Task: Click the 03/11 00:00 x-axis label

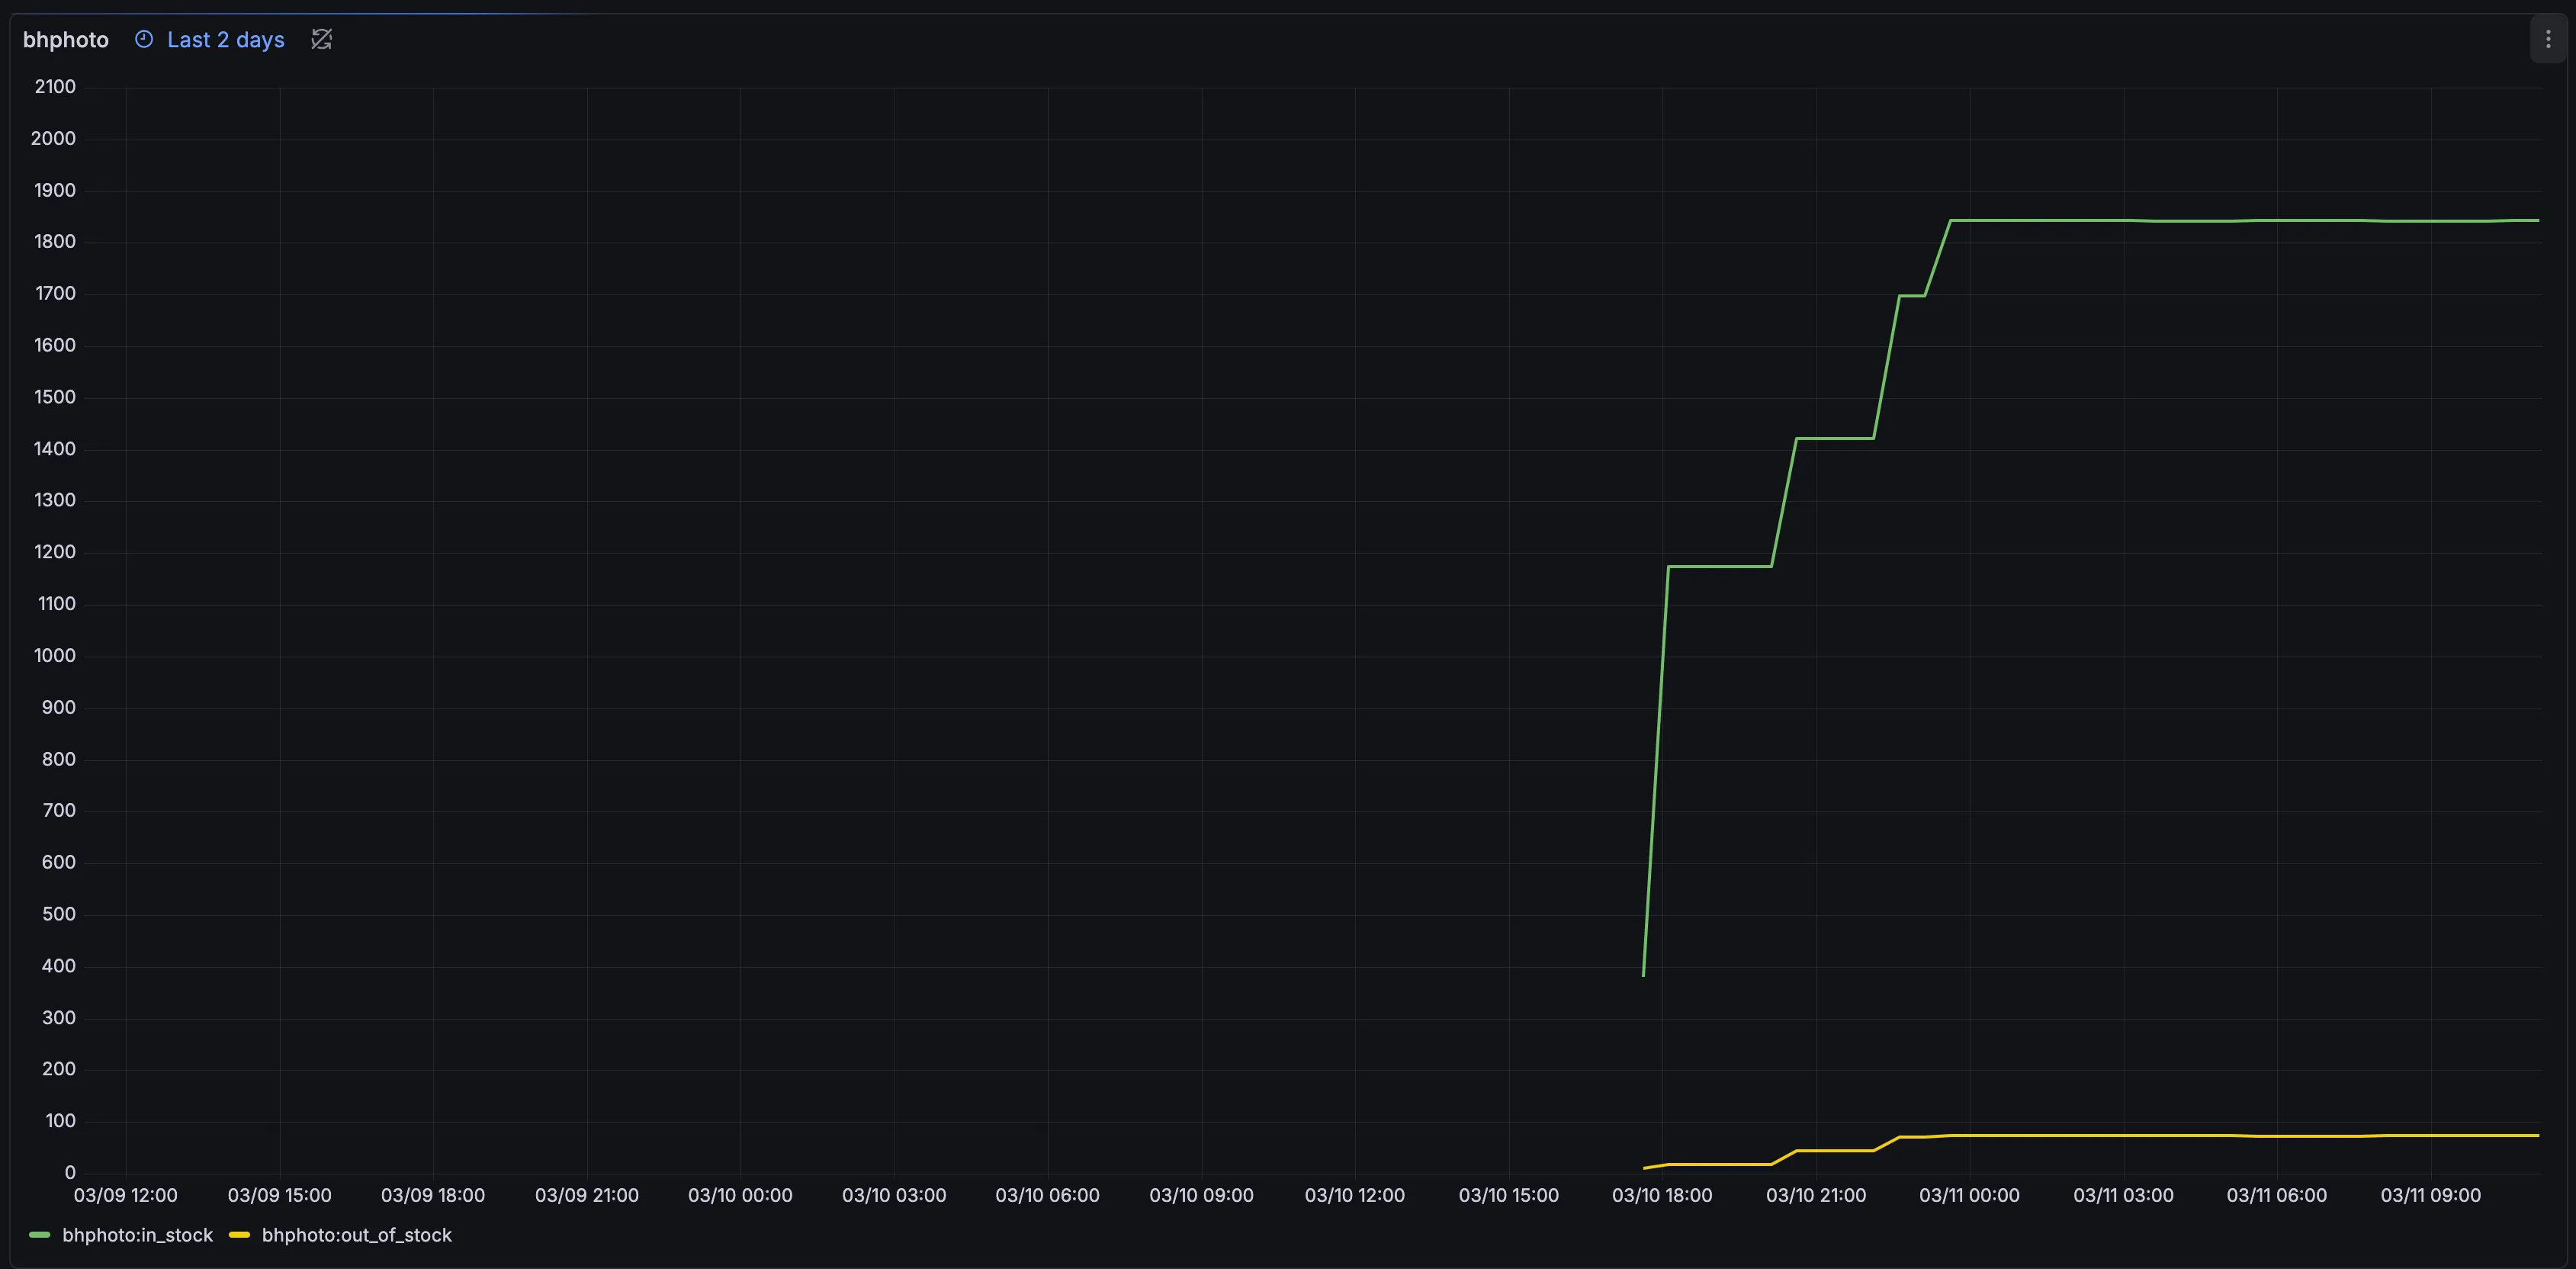Action: (1969, 1195)
